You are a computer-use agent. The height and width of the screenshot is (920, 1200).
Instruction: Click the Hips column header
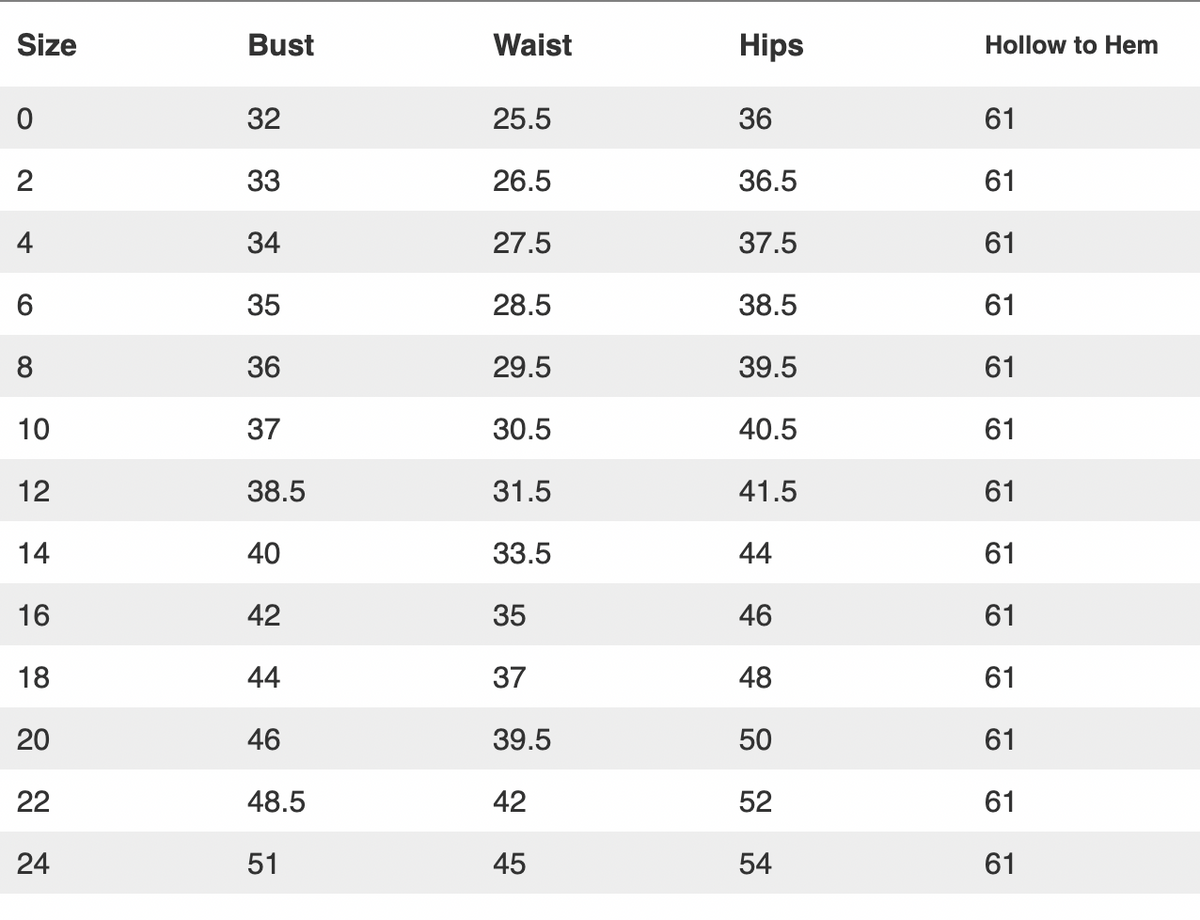771,45
